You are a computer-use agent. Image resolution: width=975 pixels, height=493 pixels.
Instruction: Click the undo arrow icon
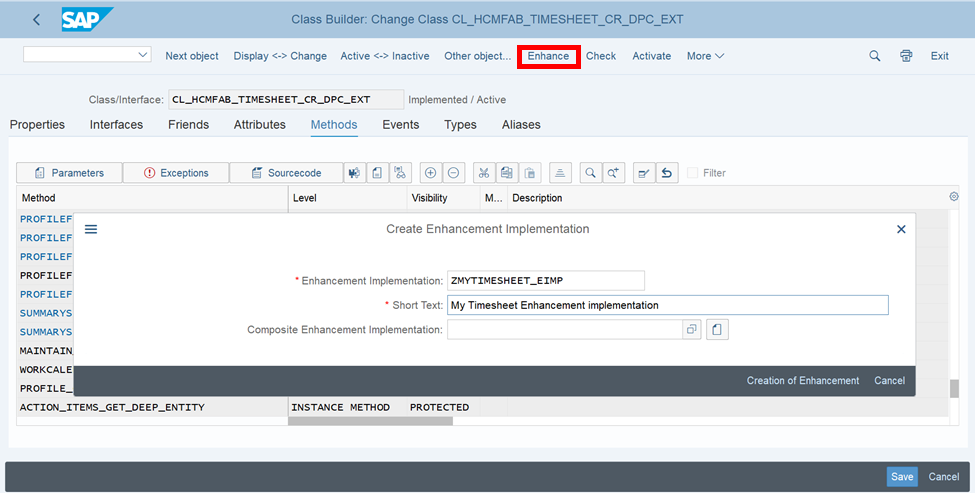(x=667, y=173)
